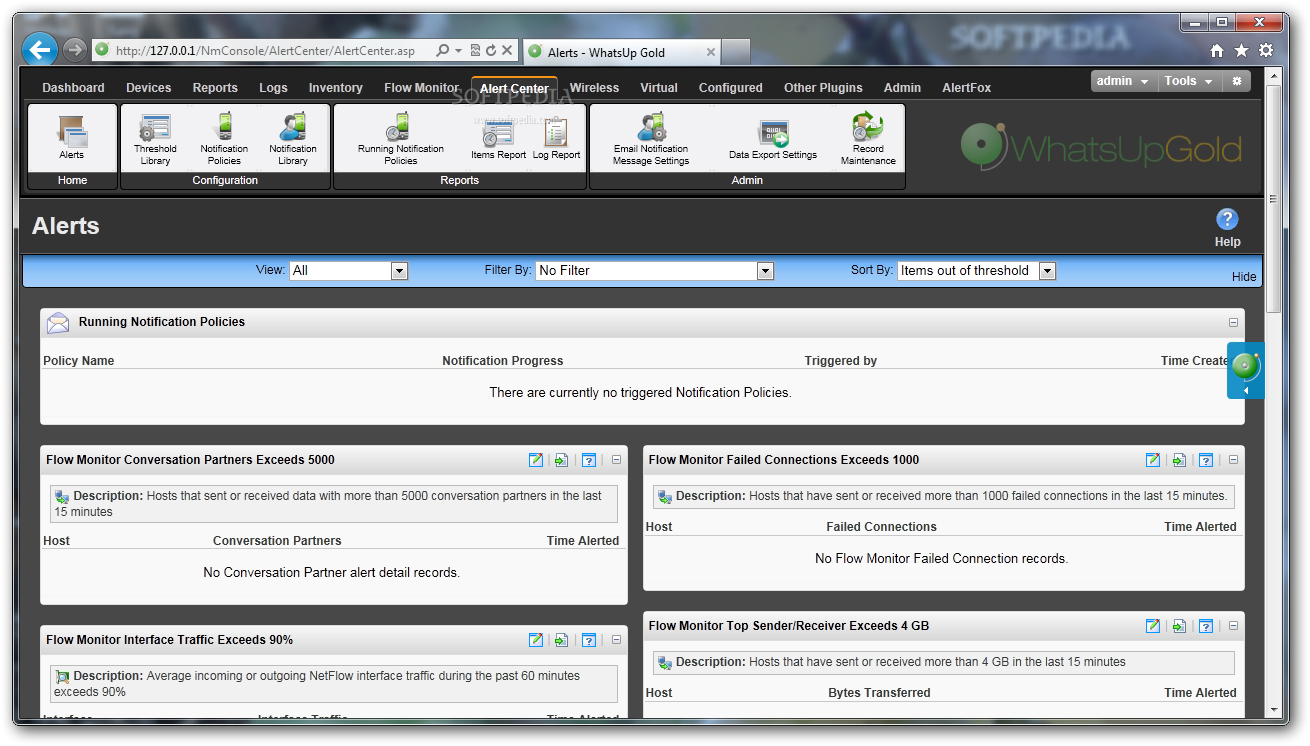Open Notification Policies in Configuration
1310x746 pixels.
pyautogui.click(x=224, y=139)
